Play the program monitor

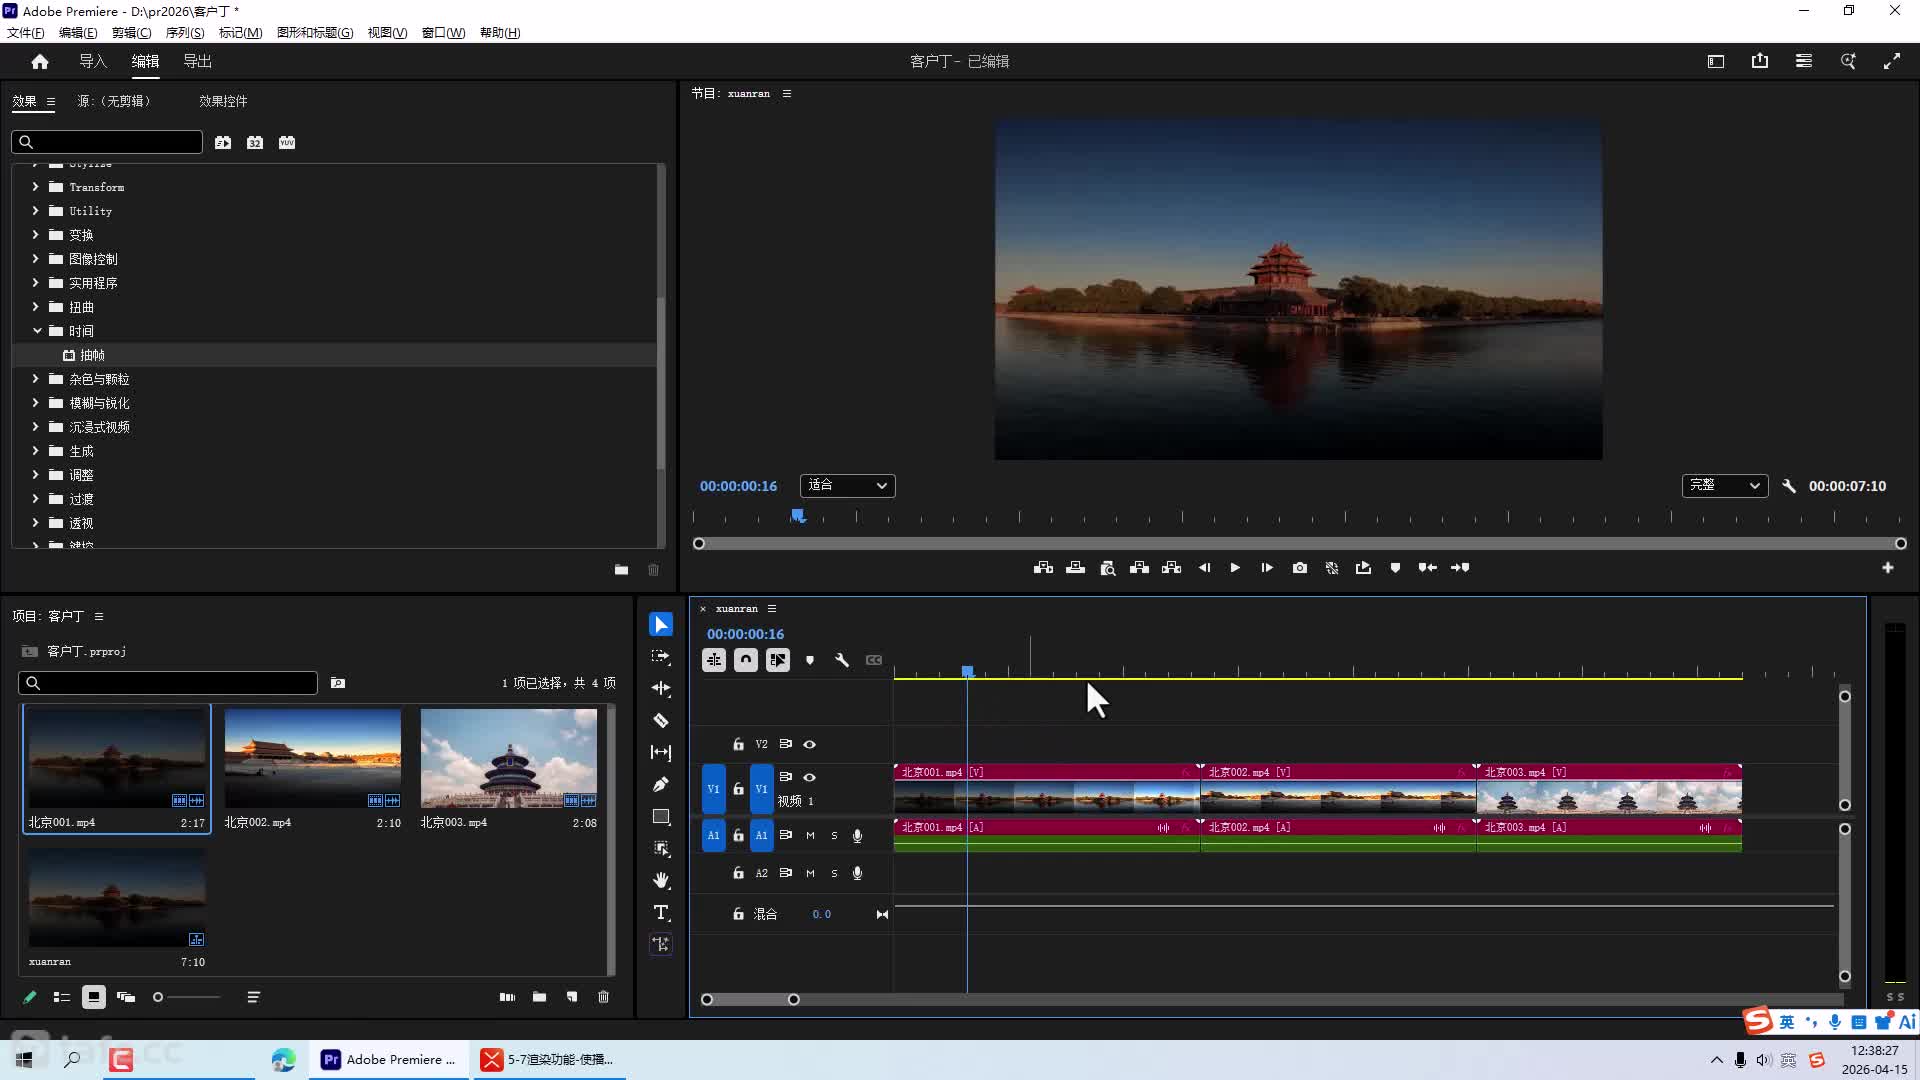pos(1235,568)
